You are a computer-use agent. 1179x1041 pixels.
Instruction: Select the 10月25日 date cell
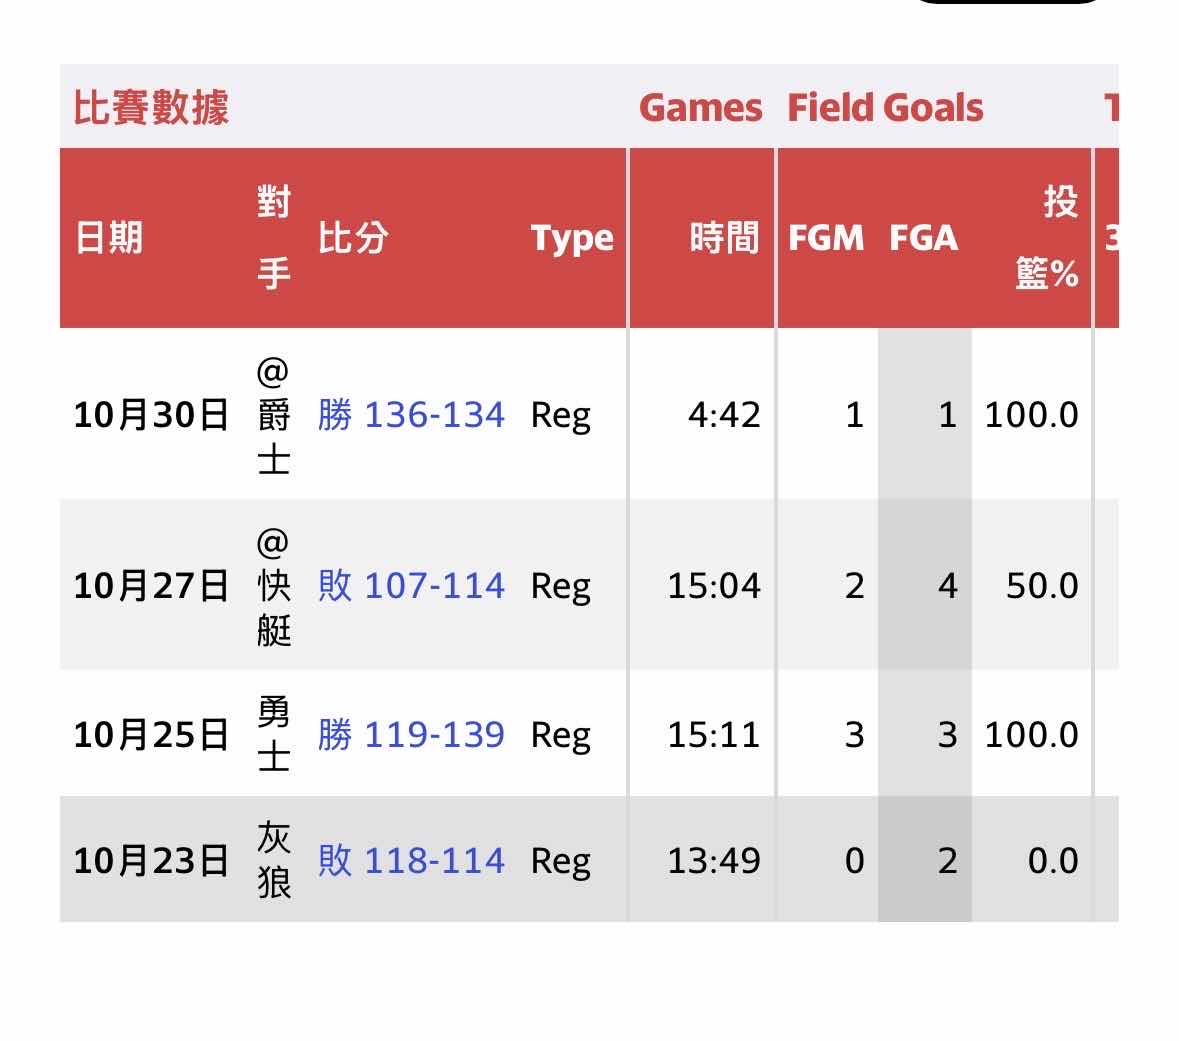tap(151, 735)
